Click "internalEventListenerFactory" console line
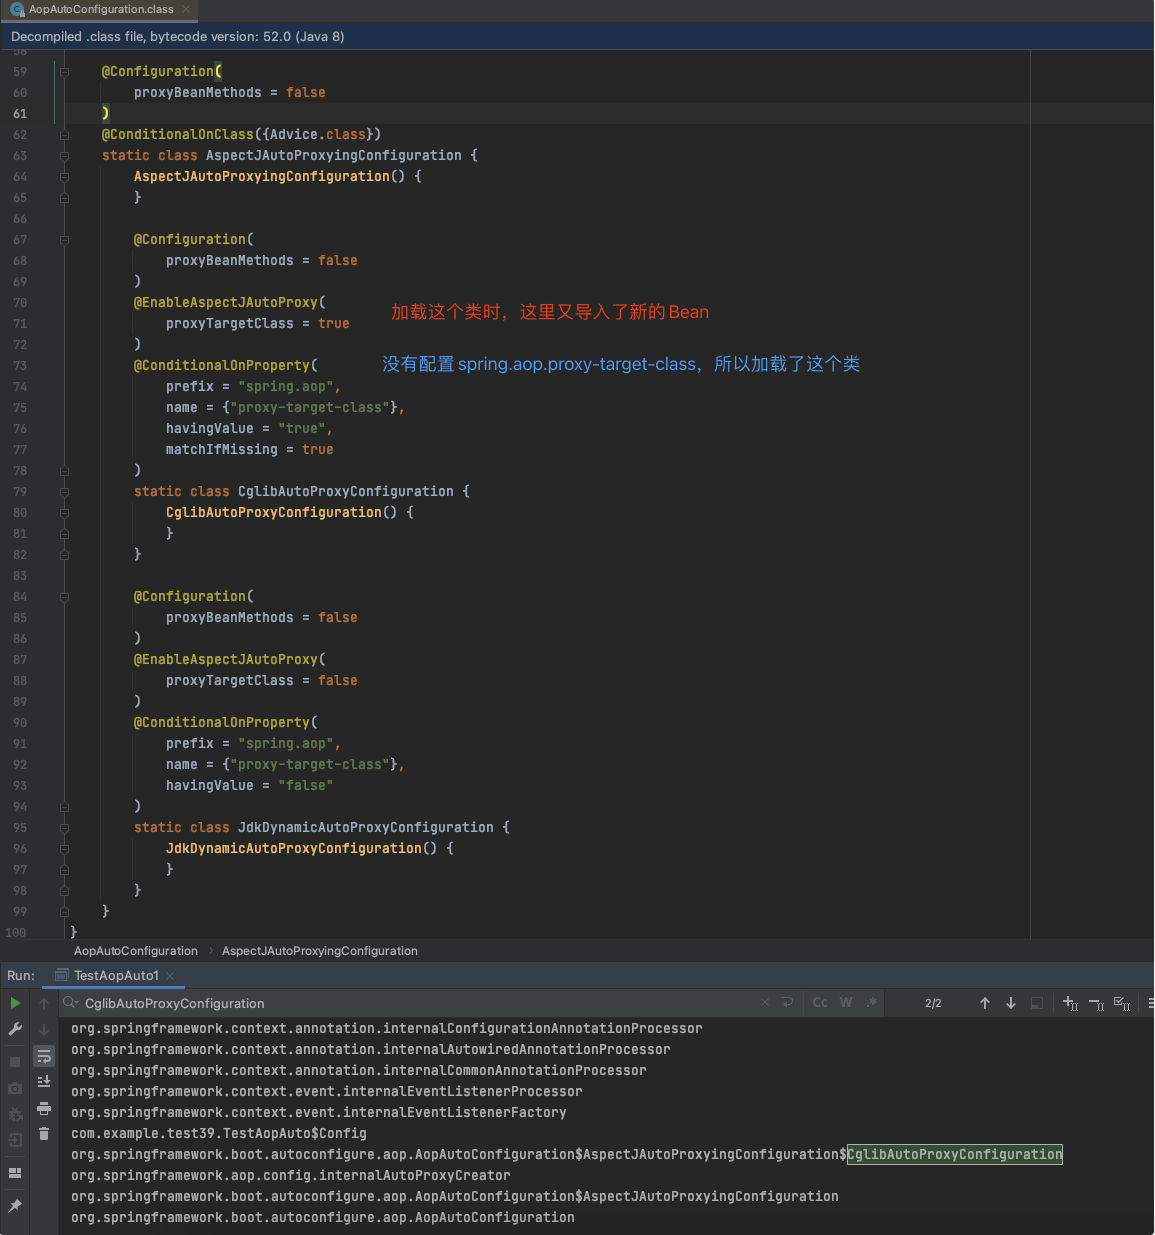 pyautogui.click(x=319, y=1112)
